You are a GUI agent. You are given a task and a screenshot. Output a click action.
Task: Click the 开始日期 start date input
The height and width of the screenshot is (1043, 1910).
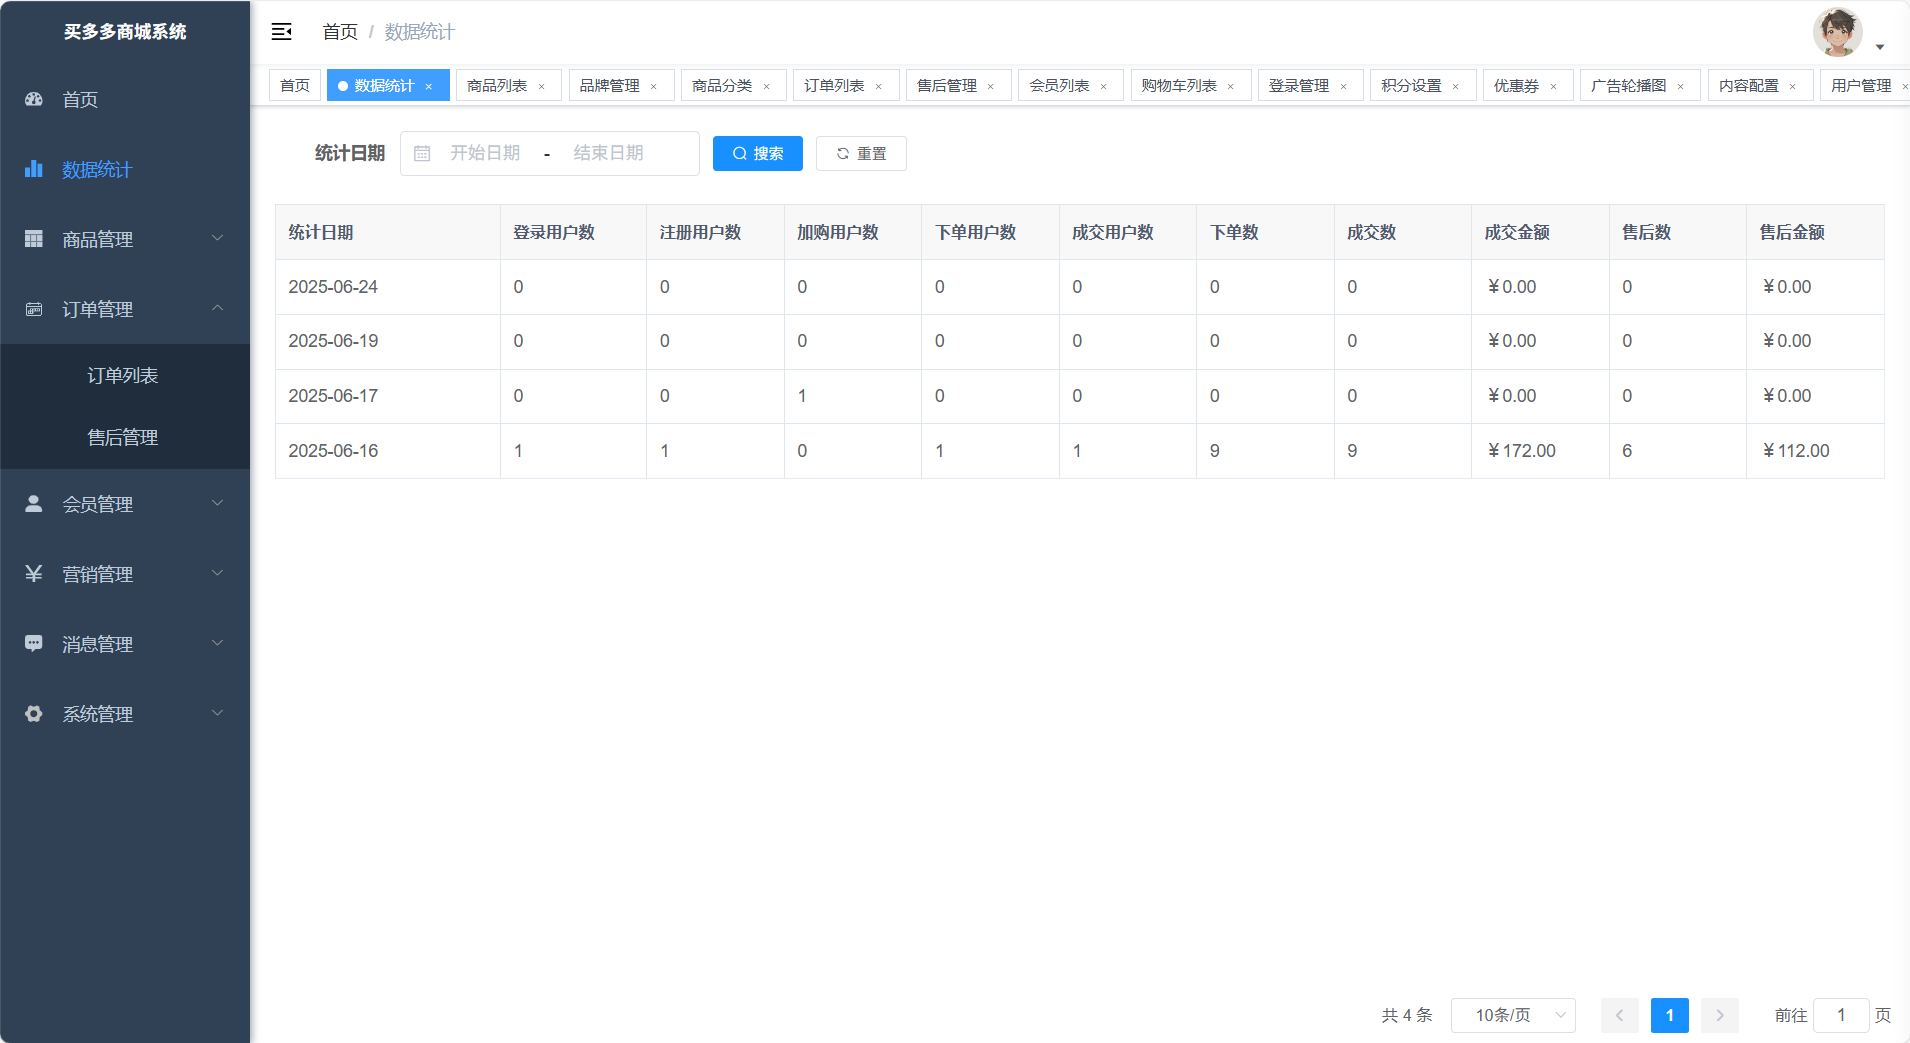point(485,153)
